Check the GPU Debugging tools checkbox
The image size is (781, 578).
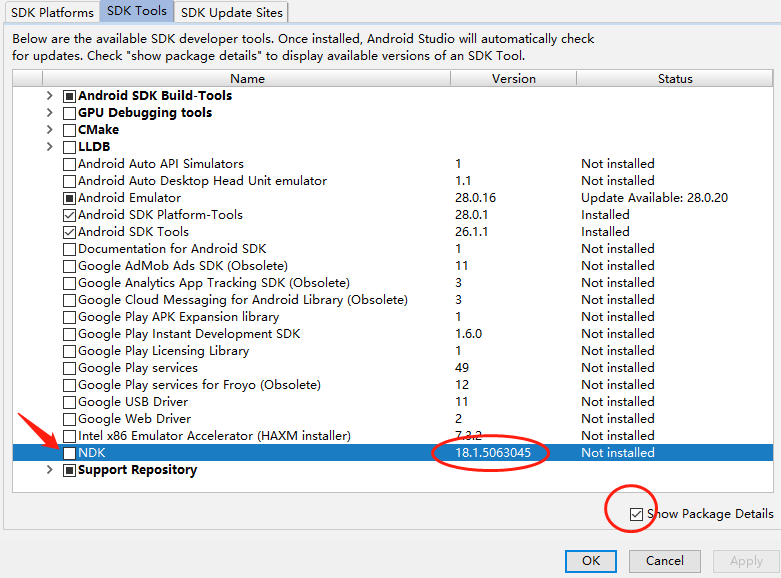coord(70,113)
